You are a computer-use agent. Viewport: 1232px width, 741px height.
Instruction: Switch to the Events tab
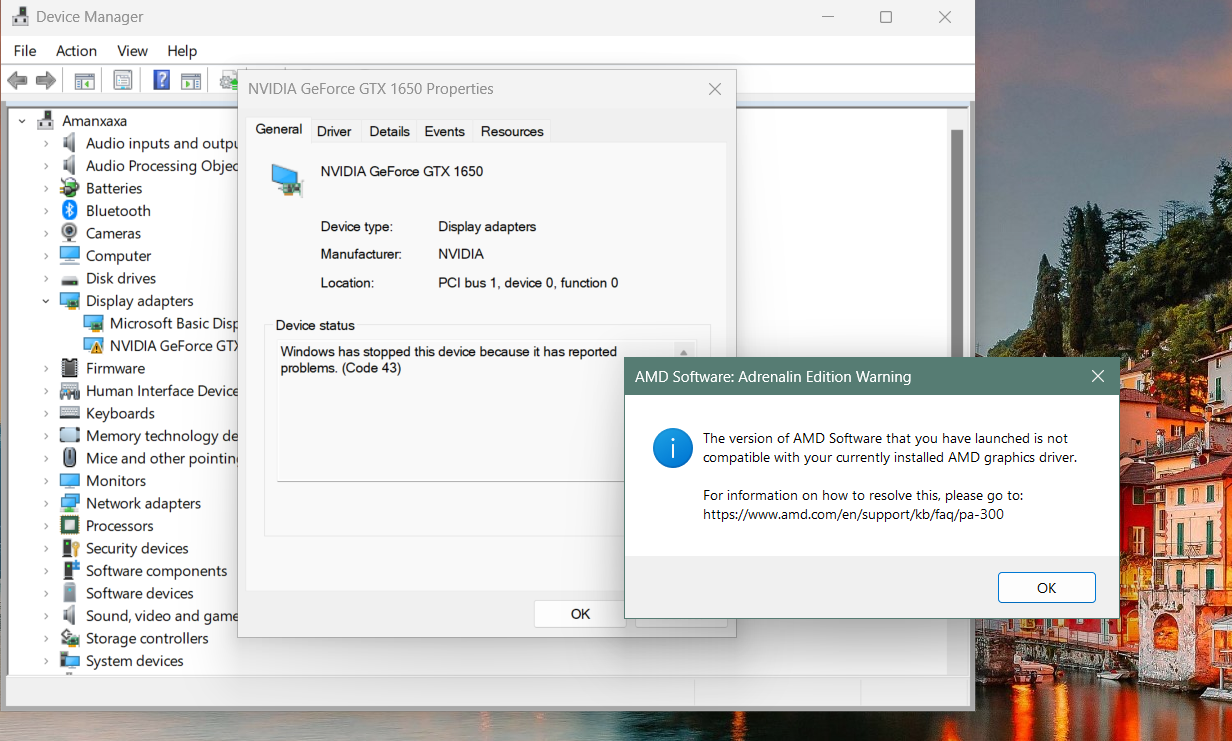tap(444, 130)
